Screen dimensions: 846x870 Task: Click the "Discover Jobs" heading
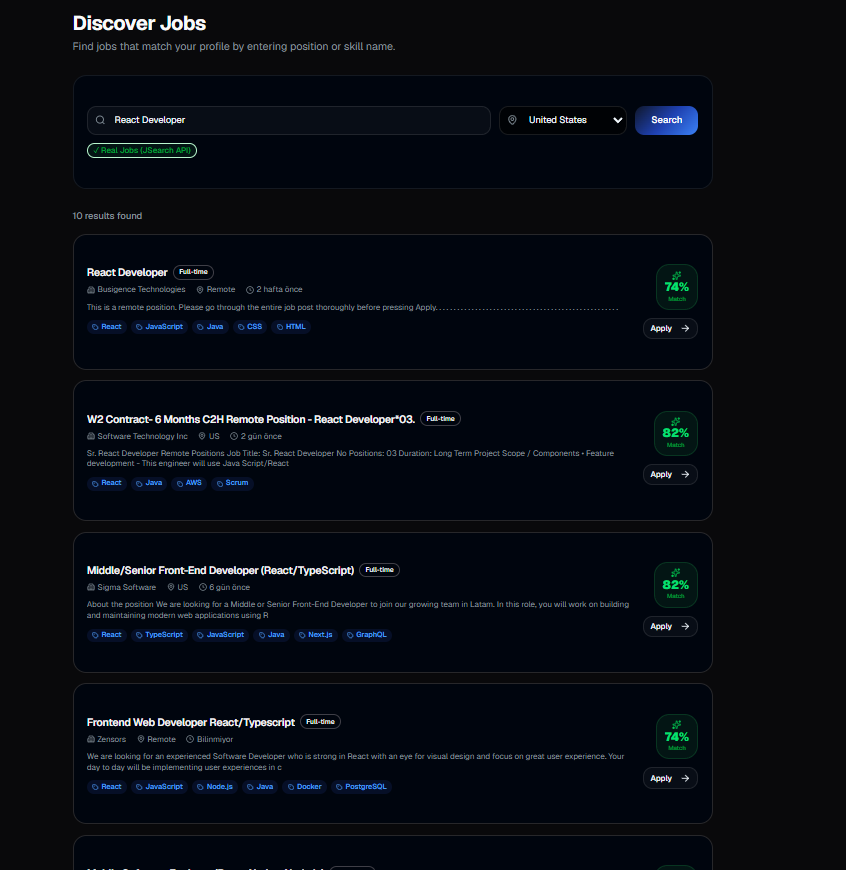pos(139,23)
